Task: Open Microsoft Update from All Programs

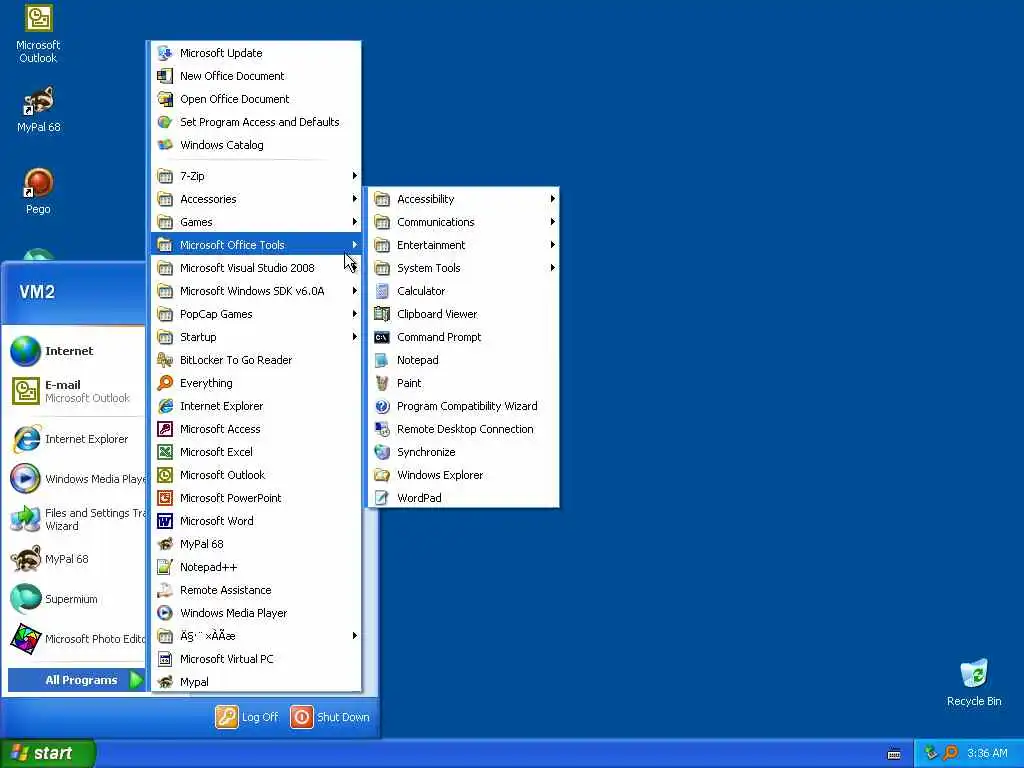Action: 256,53
